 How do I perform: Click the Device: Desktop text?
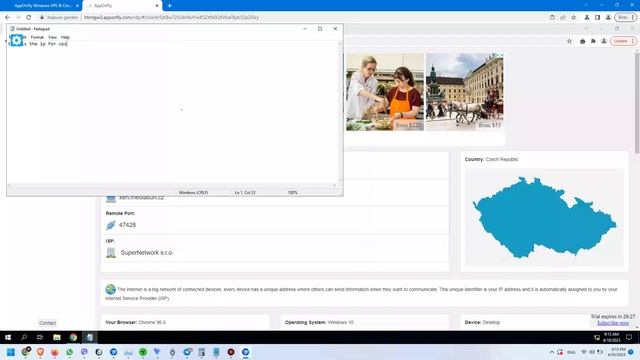click(482, 322)
